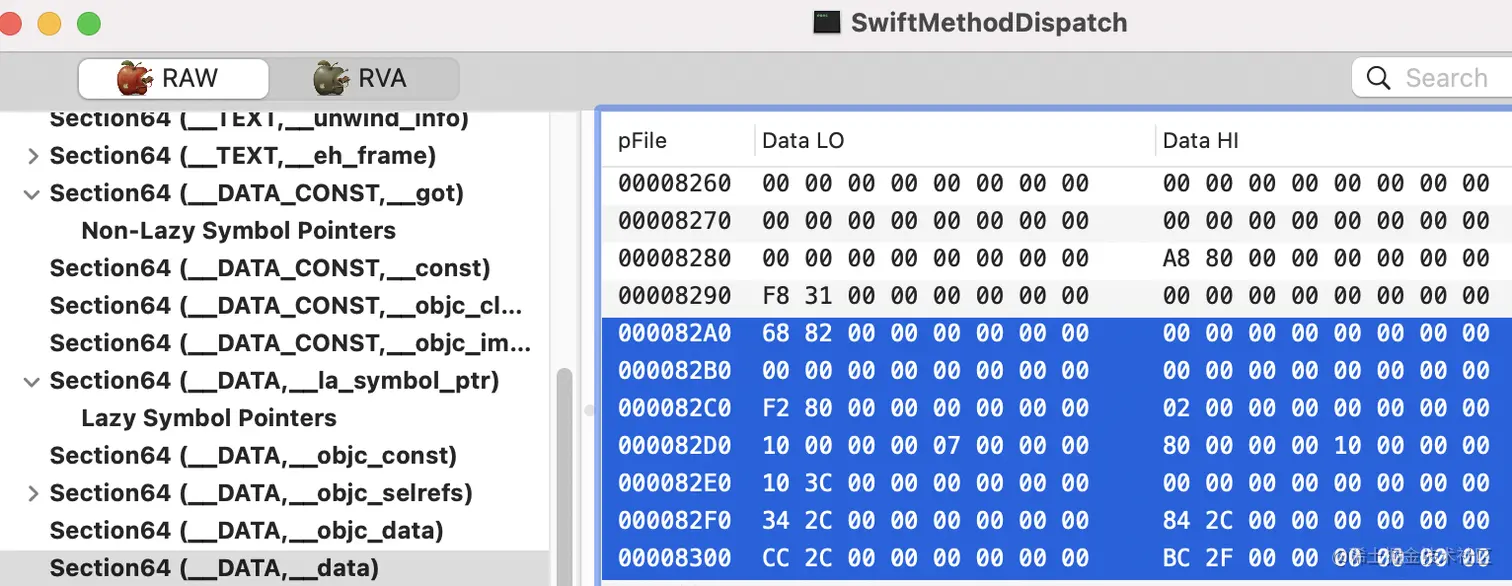Select Section64 (__DATA_CONST,__objc_cl...
This screenshot has width=1512, height=586.
286,306
